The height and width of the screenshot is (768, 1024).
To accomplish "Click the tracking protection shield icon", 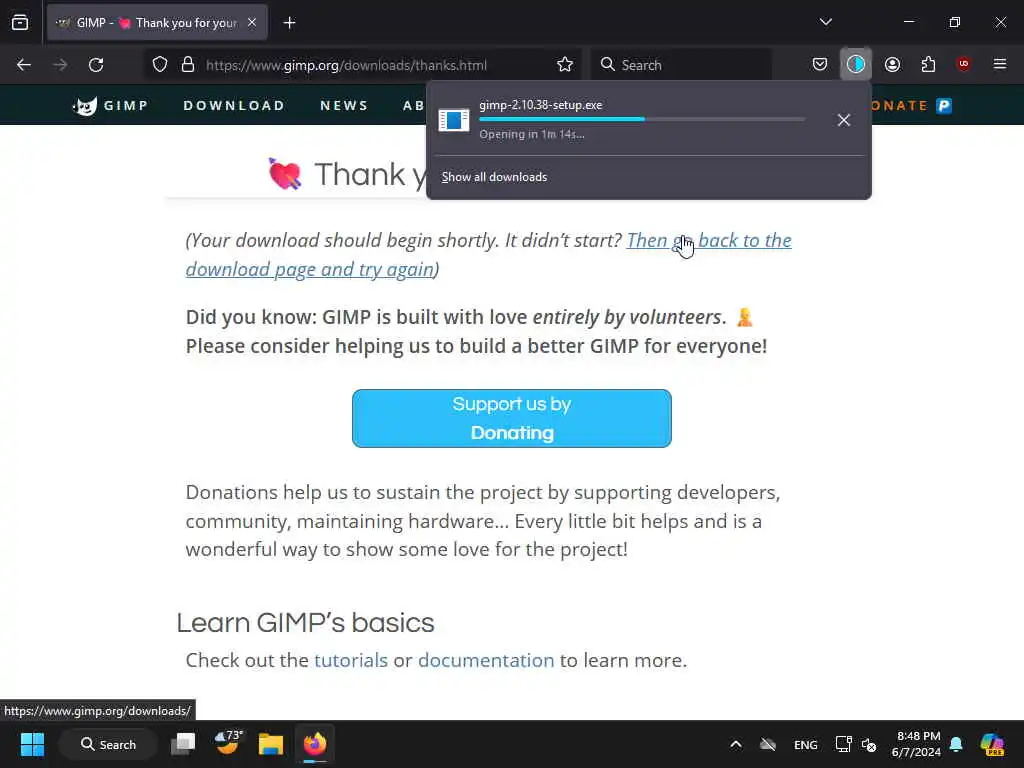I will tap(160, 65).
